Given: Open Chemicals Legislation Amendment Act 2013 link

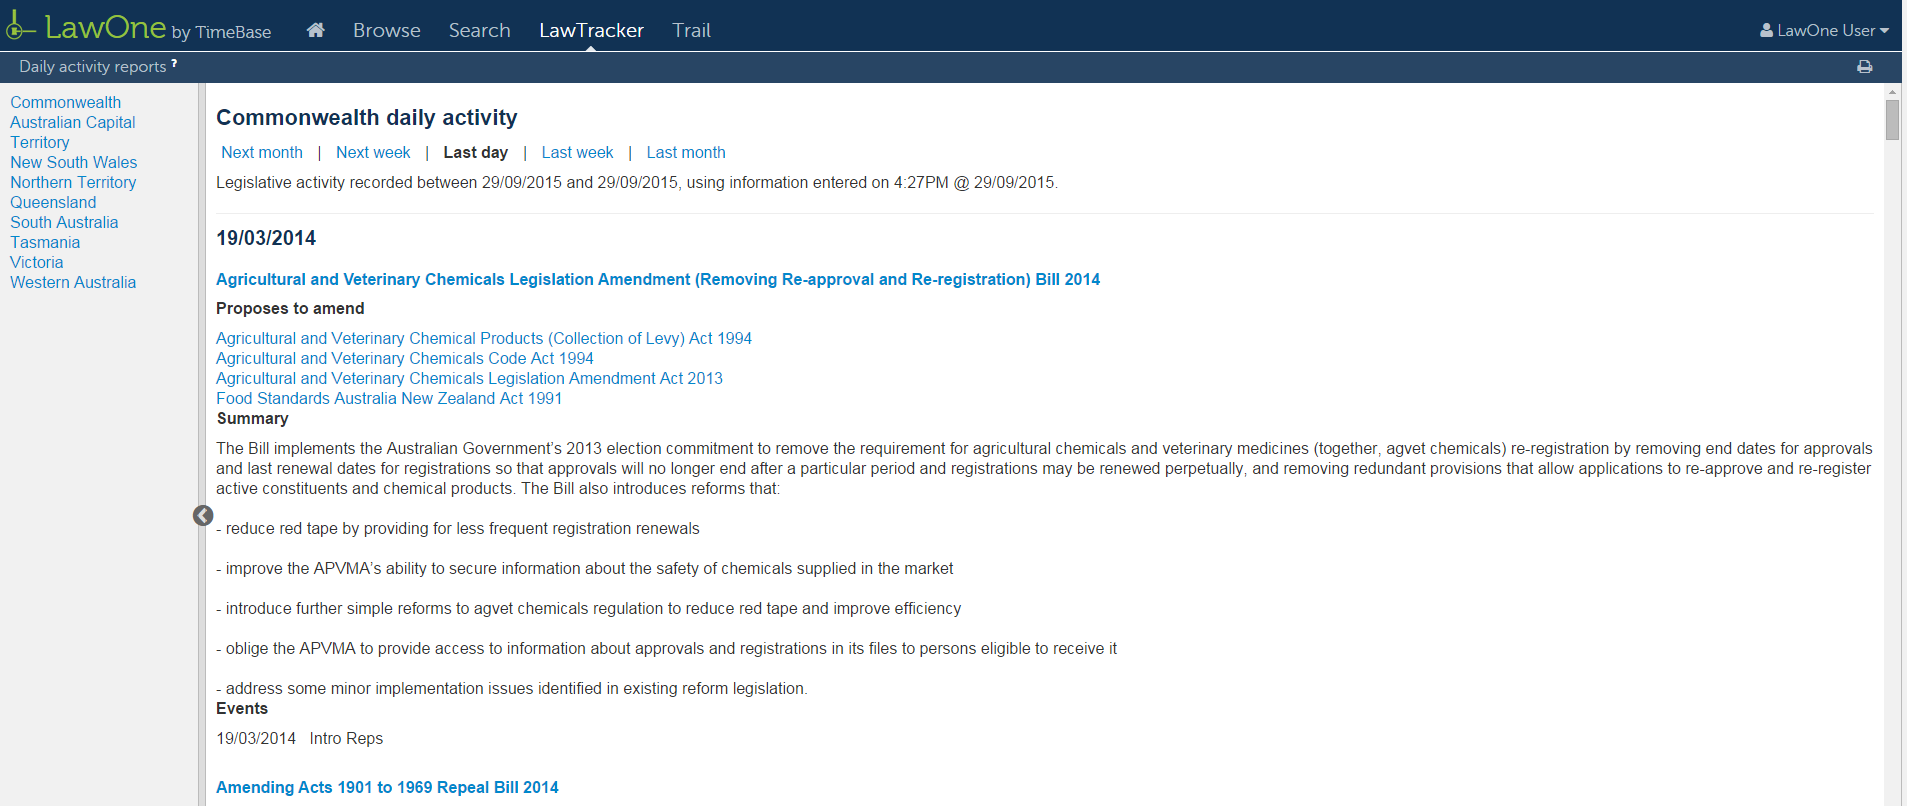Looking at the screenshot, I should [x=469, y=378].
